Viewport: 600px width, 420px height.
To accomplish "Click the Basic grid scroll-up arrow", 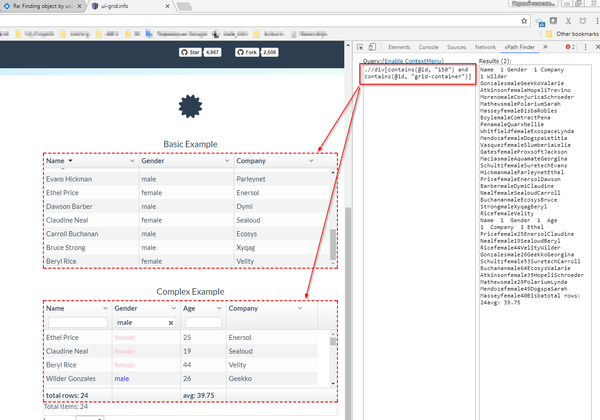I will [x=333, y=173].
